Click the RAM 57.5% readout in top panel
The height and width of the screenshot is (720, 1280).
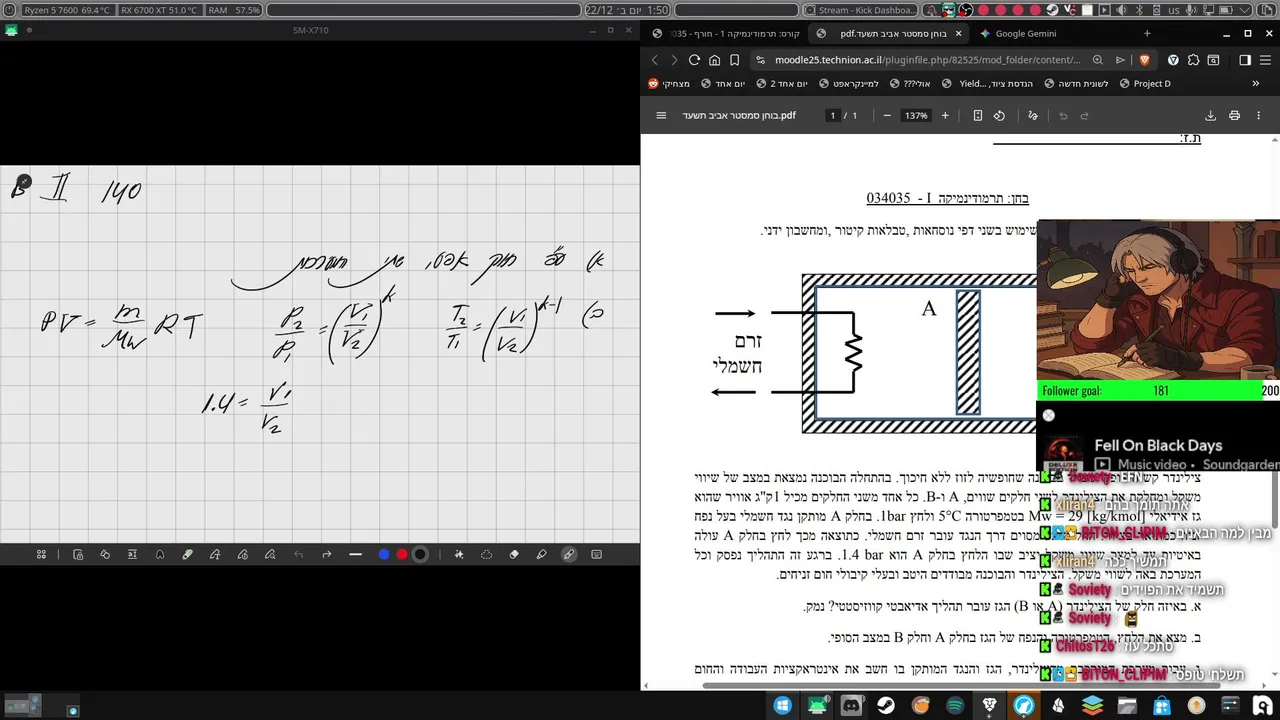tap(235, 10)
